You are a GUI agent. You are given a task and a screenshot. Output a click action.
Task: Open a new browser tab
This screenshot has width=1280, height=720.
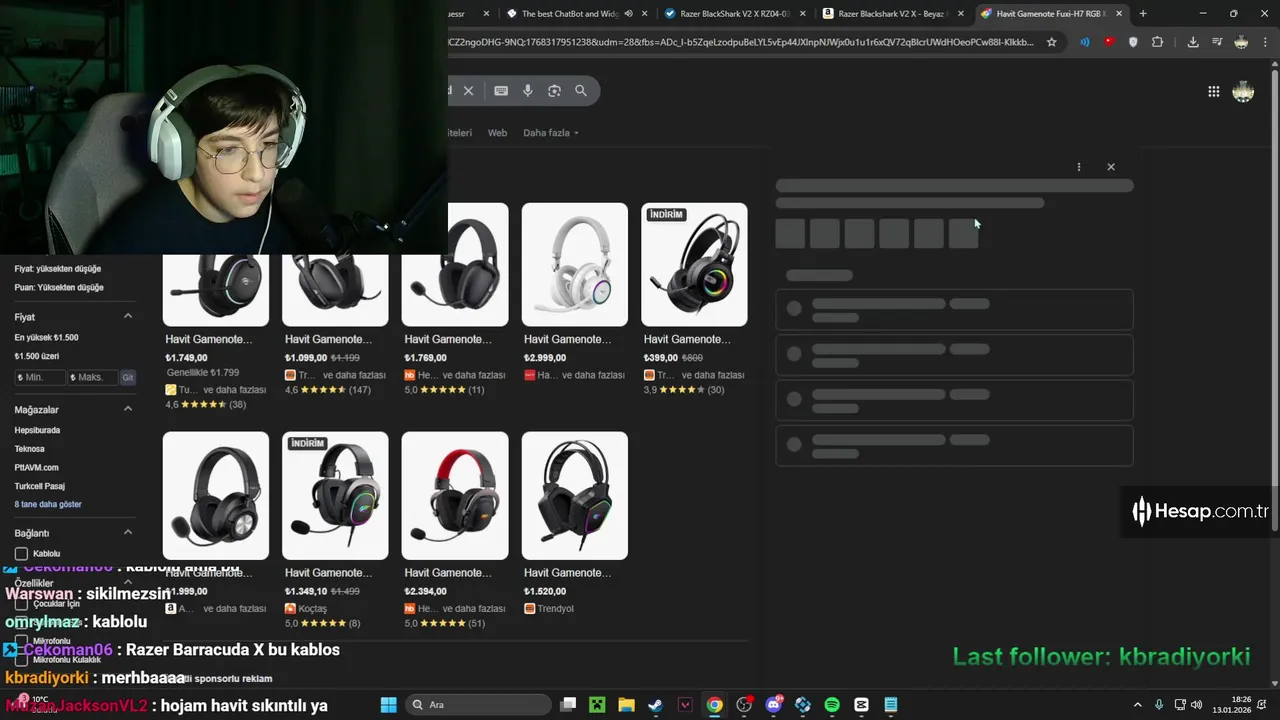click(x=1143, y=14)
